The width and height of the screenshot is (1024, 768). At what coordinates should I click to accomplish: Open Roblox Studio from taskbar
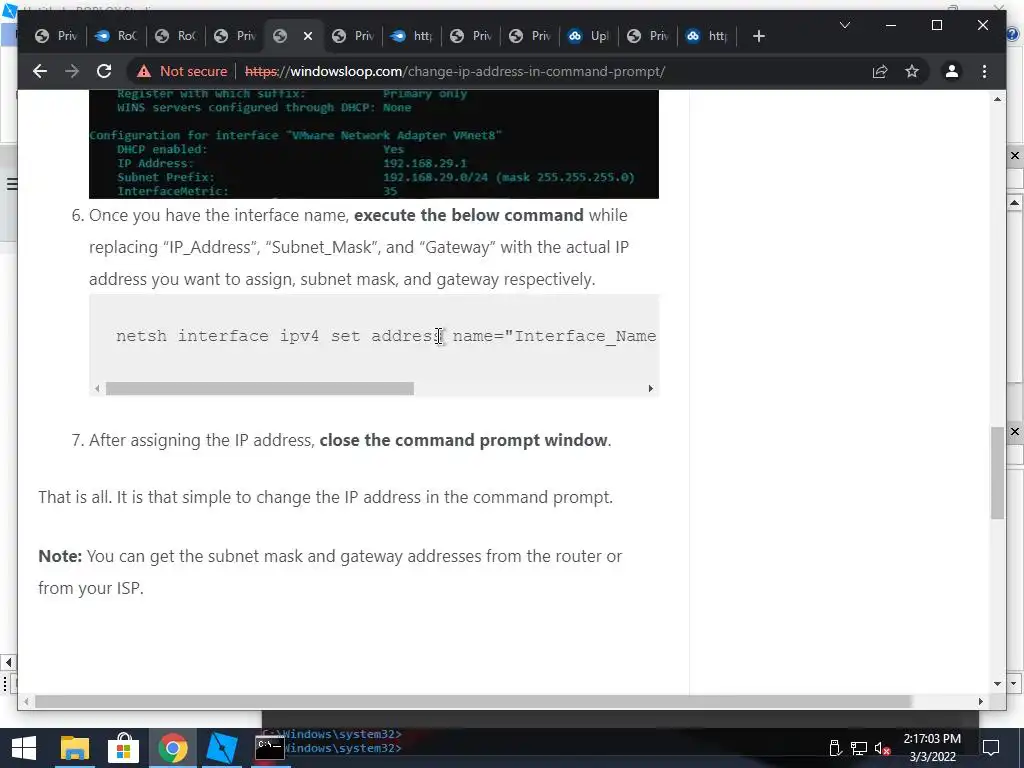[x=221, y=748]
